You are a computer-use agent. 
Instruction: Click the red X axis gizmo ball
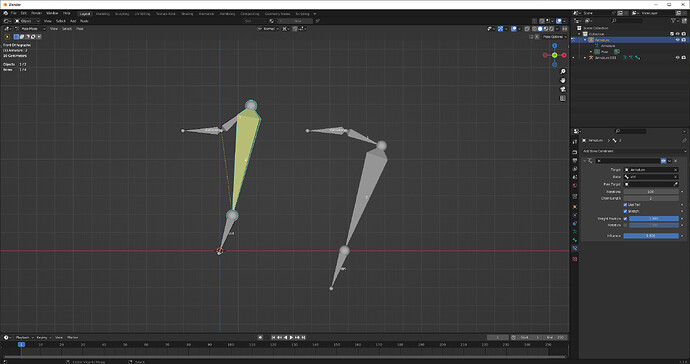pyautogui.click(x=564, y=55)
